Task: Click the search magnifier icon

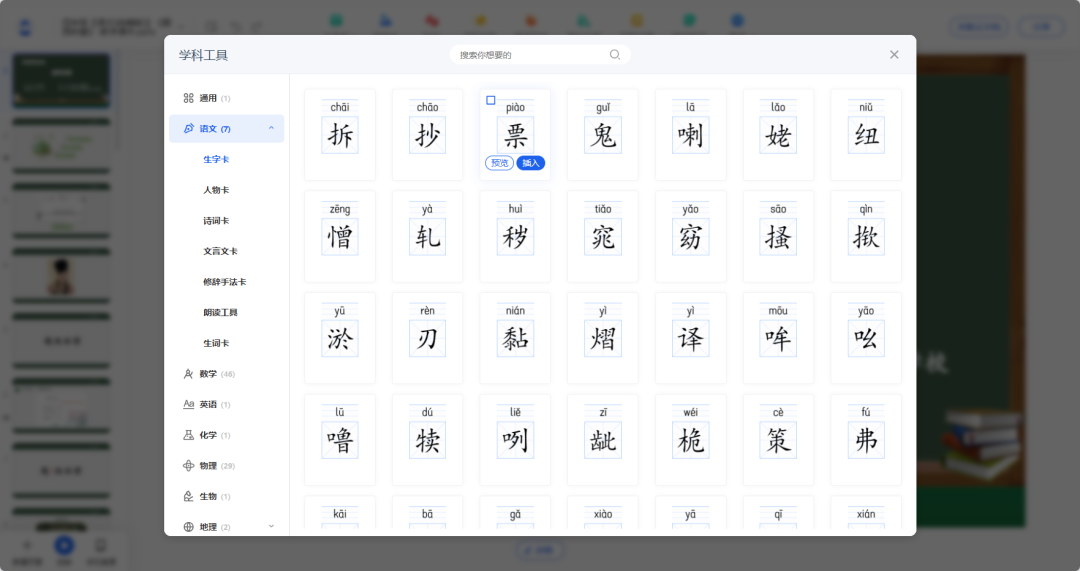Action: pyautogui.click(x=614, y=54)
